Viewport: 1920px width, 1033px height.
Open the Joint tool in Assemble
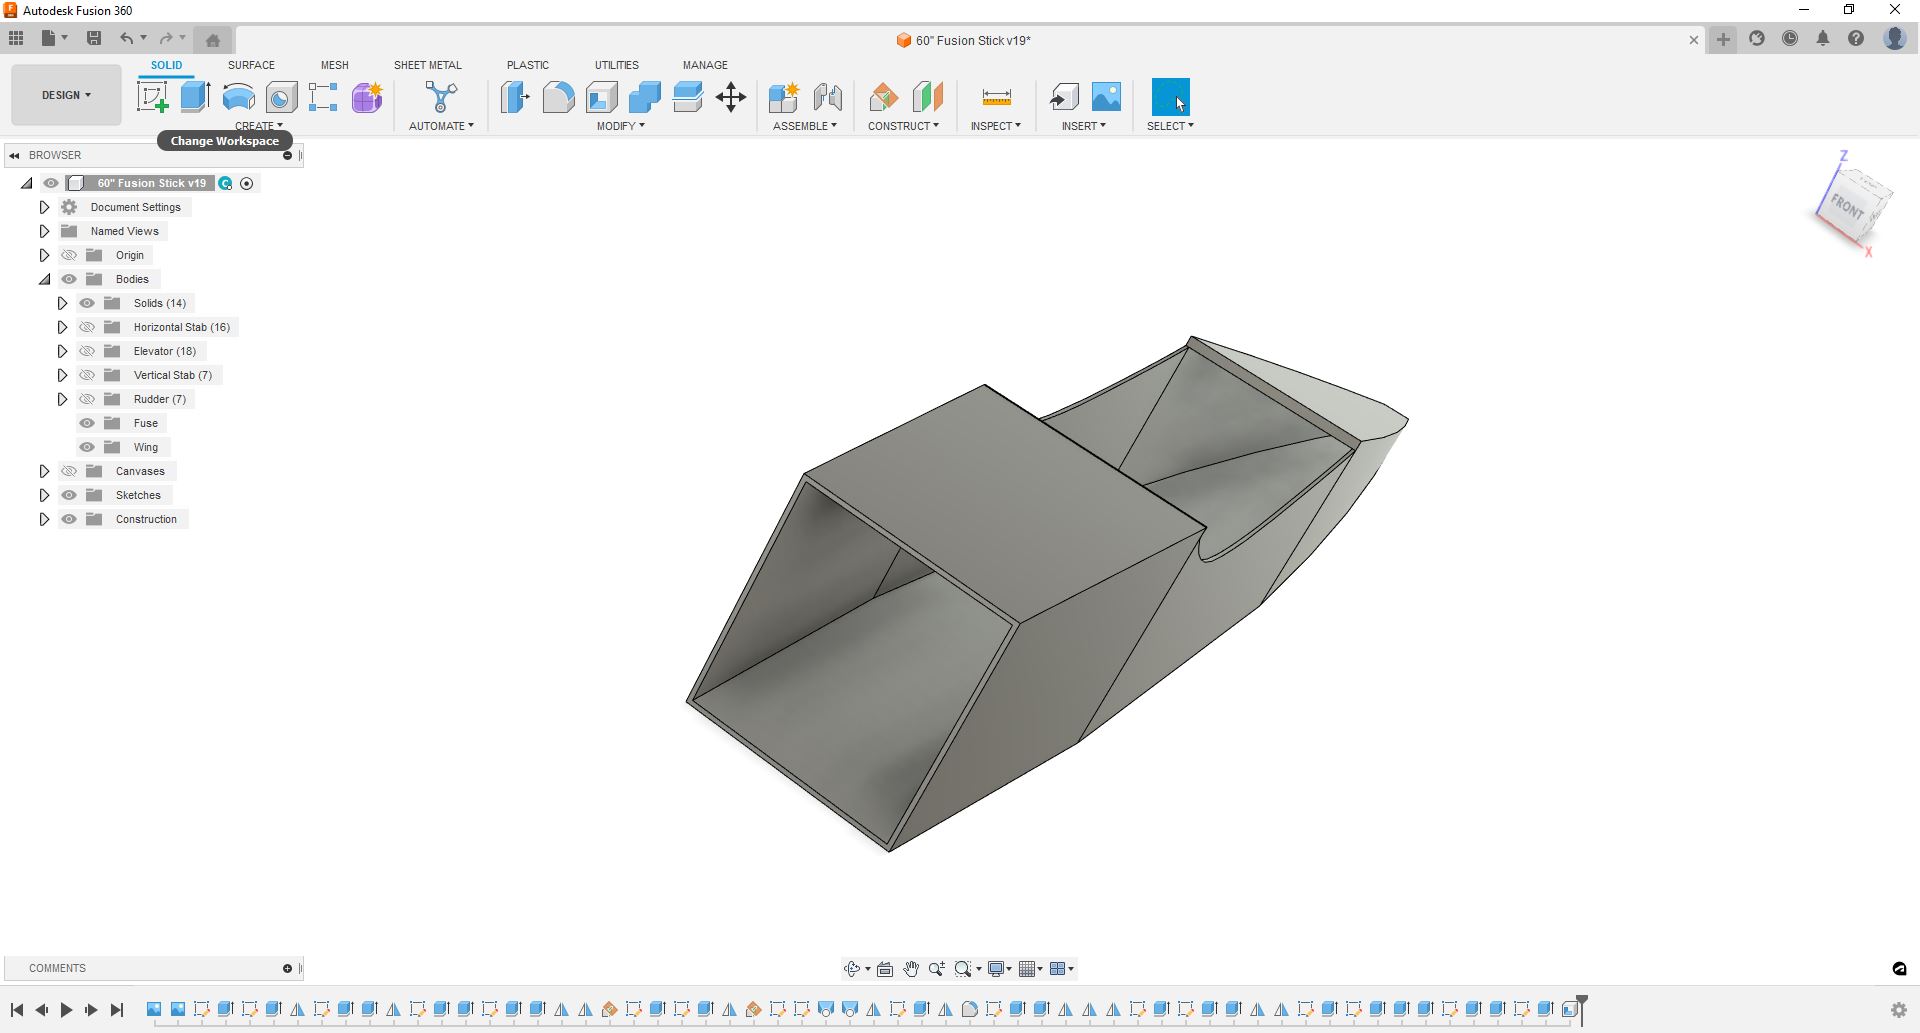click(827, 97)
